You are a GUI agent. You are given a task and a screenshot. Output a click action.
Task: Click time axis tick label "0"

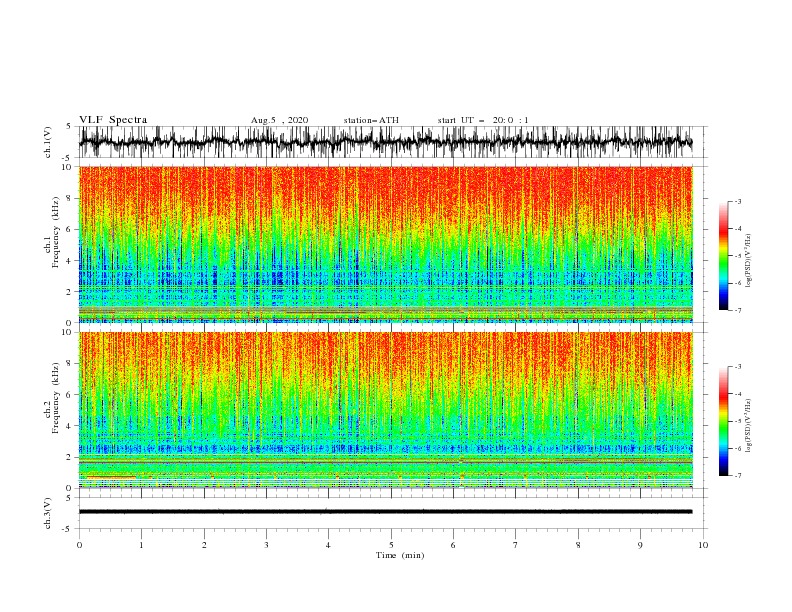[79, 545]
